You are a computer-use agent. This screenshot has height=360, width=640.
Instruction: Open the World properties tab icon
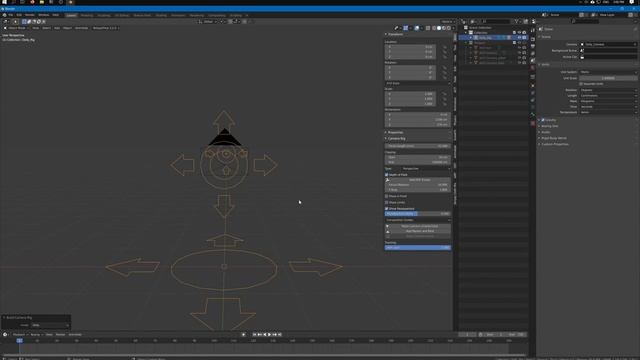coord(533,68)
